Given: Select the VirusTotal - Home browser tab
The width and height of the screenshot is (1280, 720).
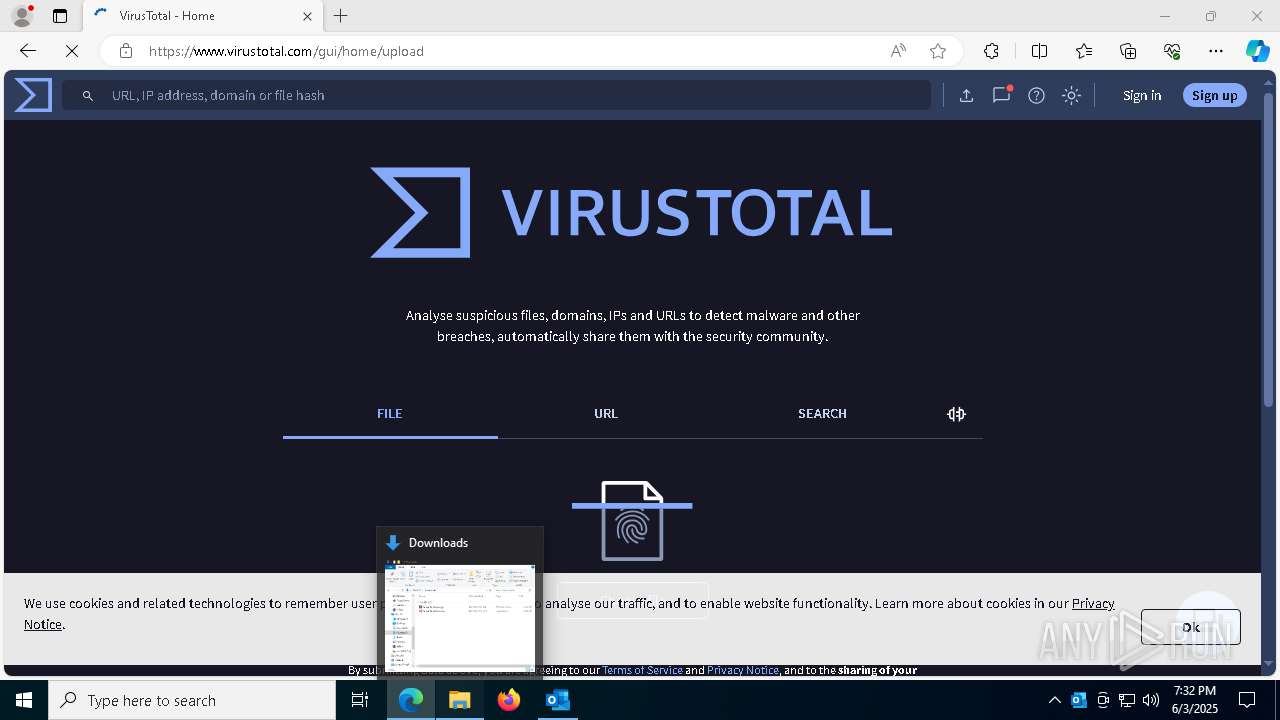Looking at the screenshot, I should tap(202, 16).
